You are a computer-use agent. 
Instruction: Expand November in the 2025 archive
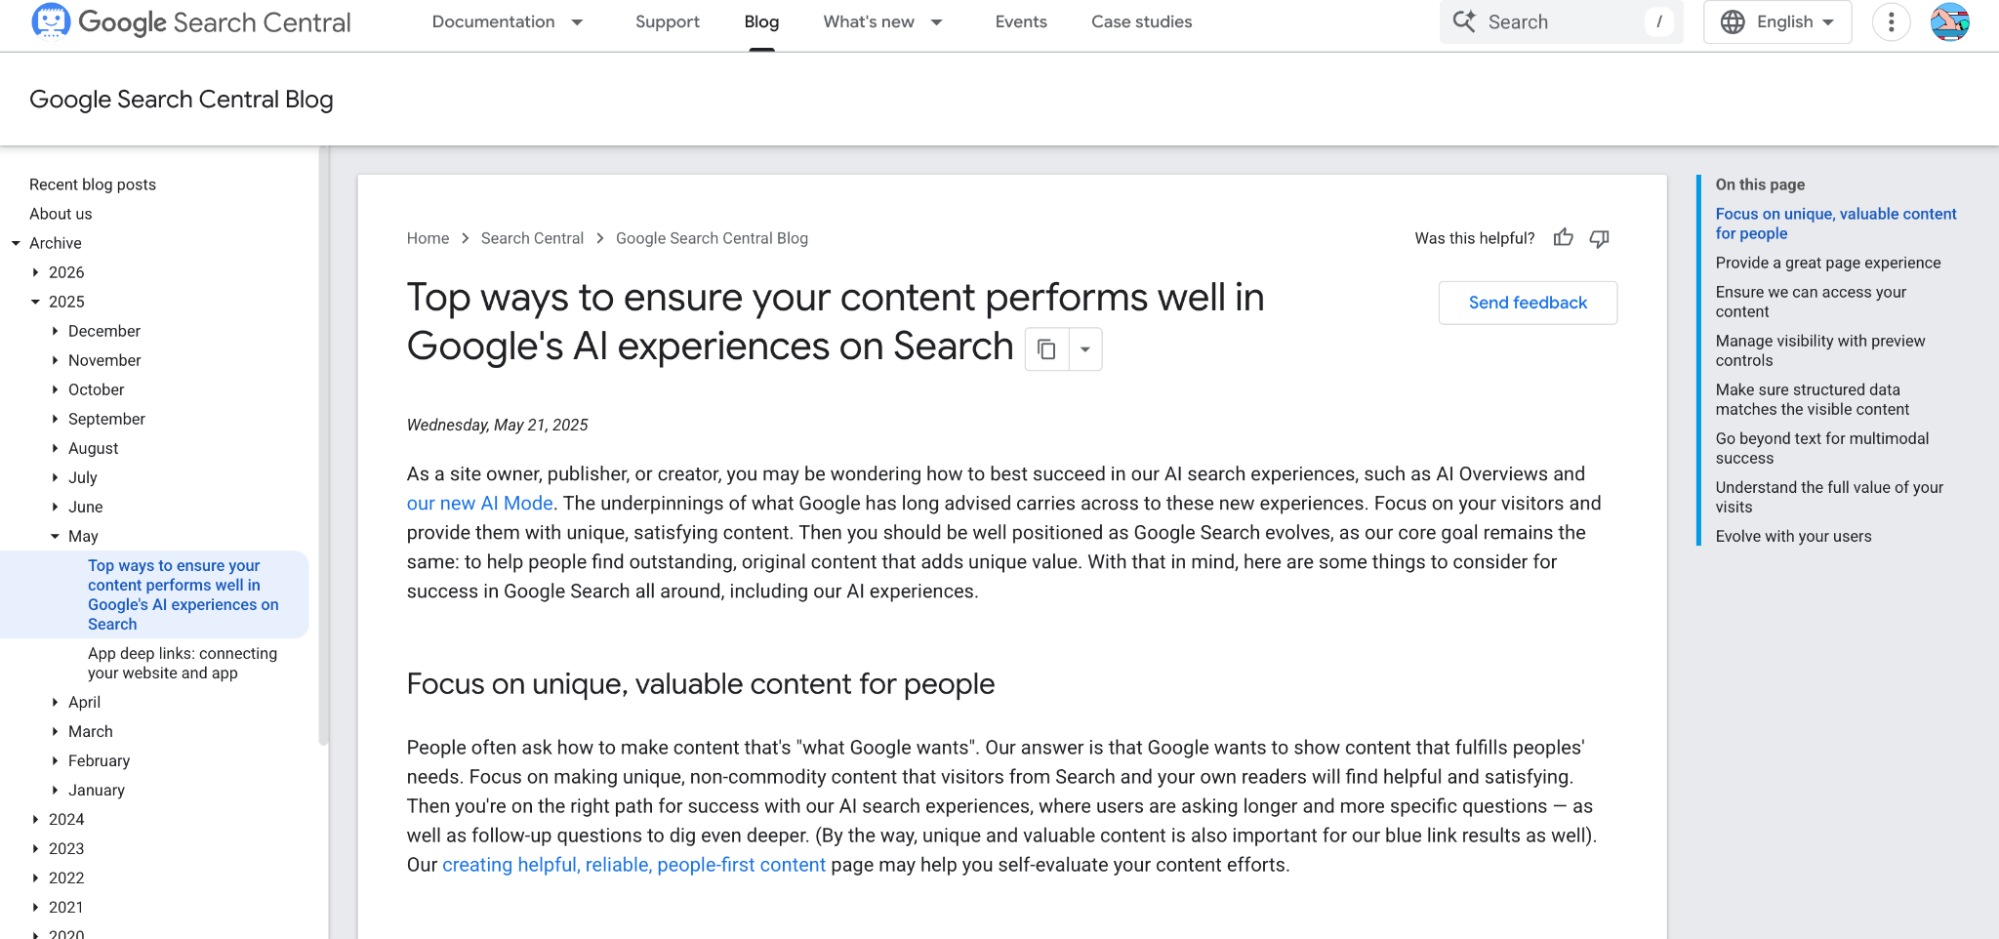[x=55, y=360]
